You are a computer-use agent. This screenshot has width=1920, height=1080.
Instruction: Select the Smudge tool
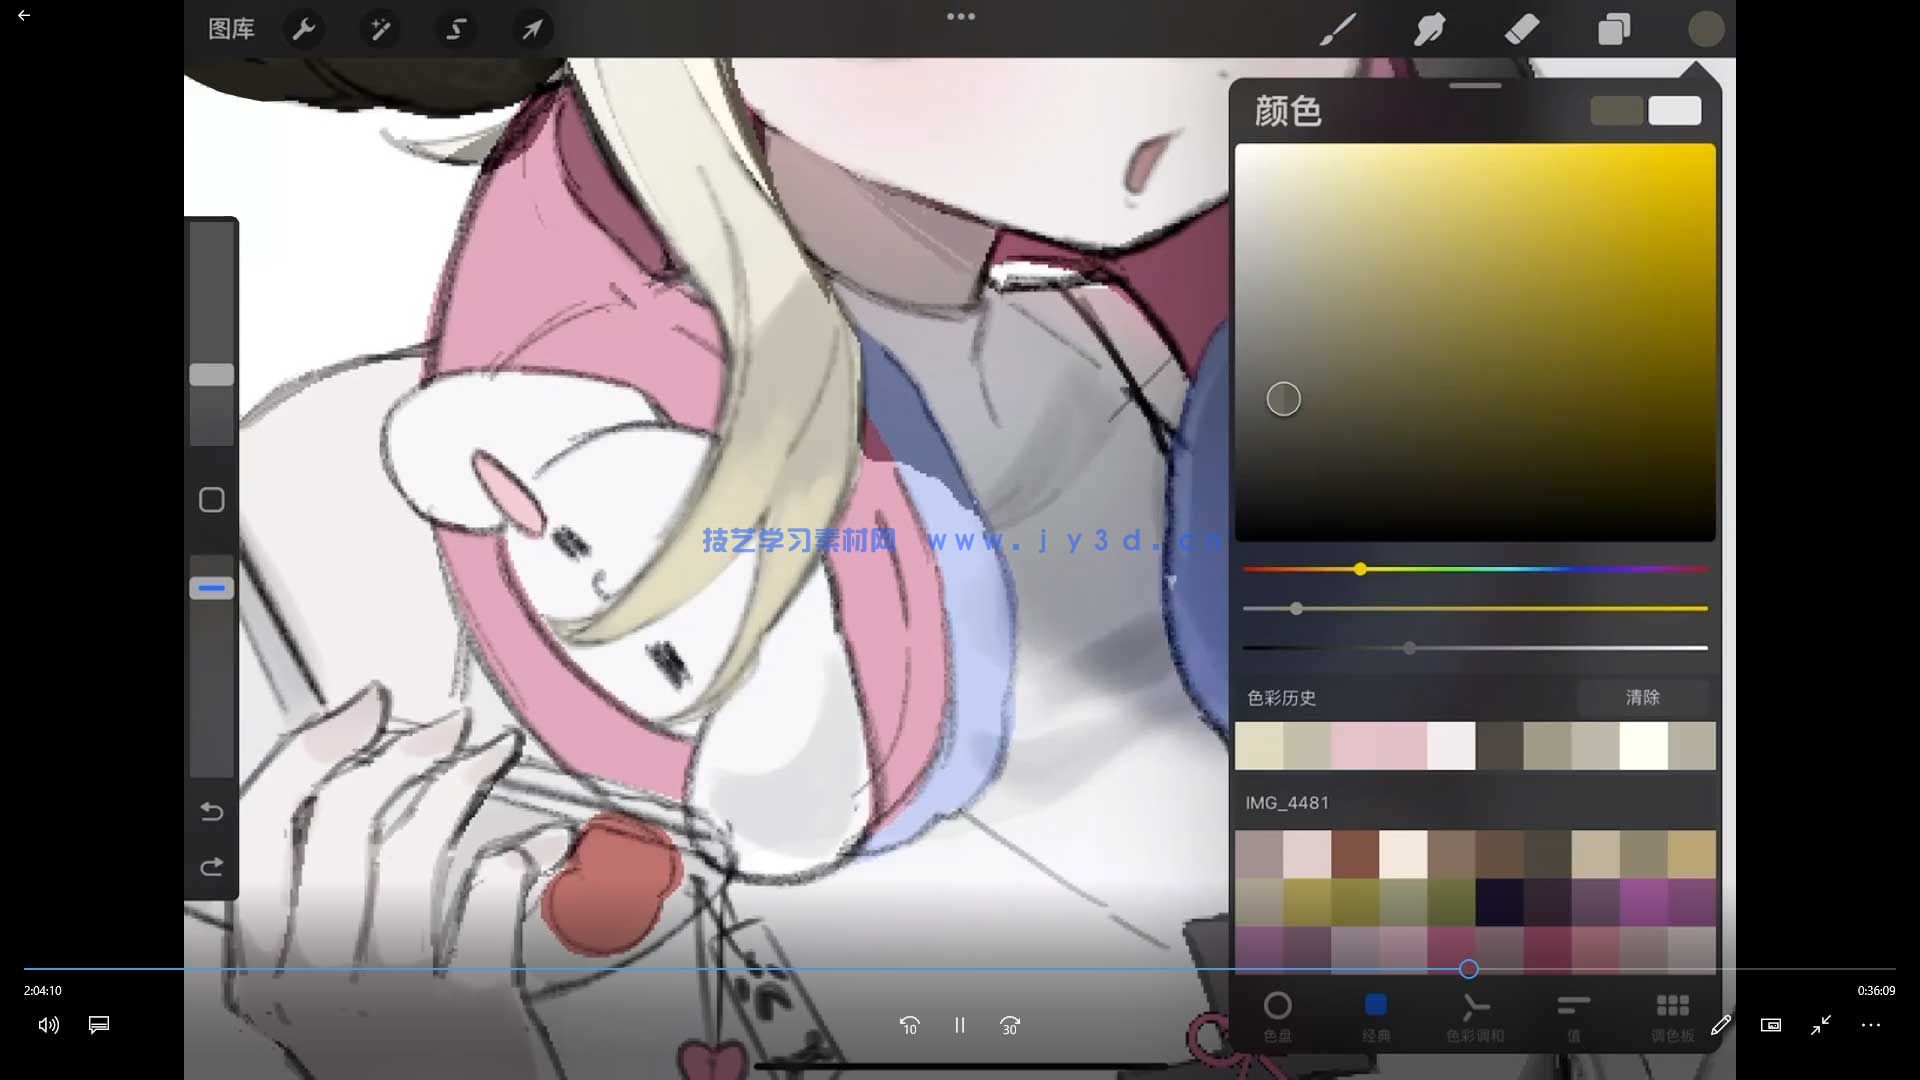1429,29
